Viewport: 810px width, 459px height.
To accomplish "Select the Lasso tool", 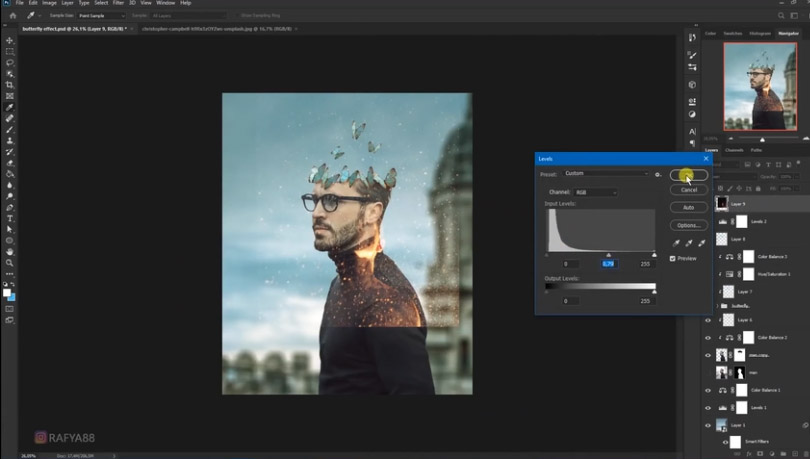I will (x=10, y=63).
